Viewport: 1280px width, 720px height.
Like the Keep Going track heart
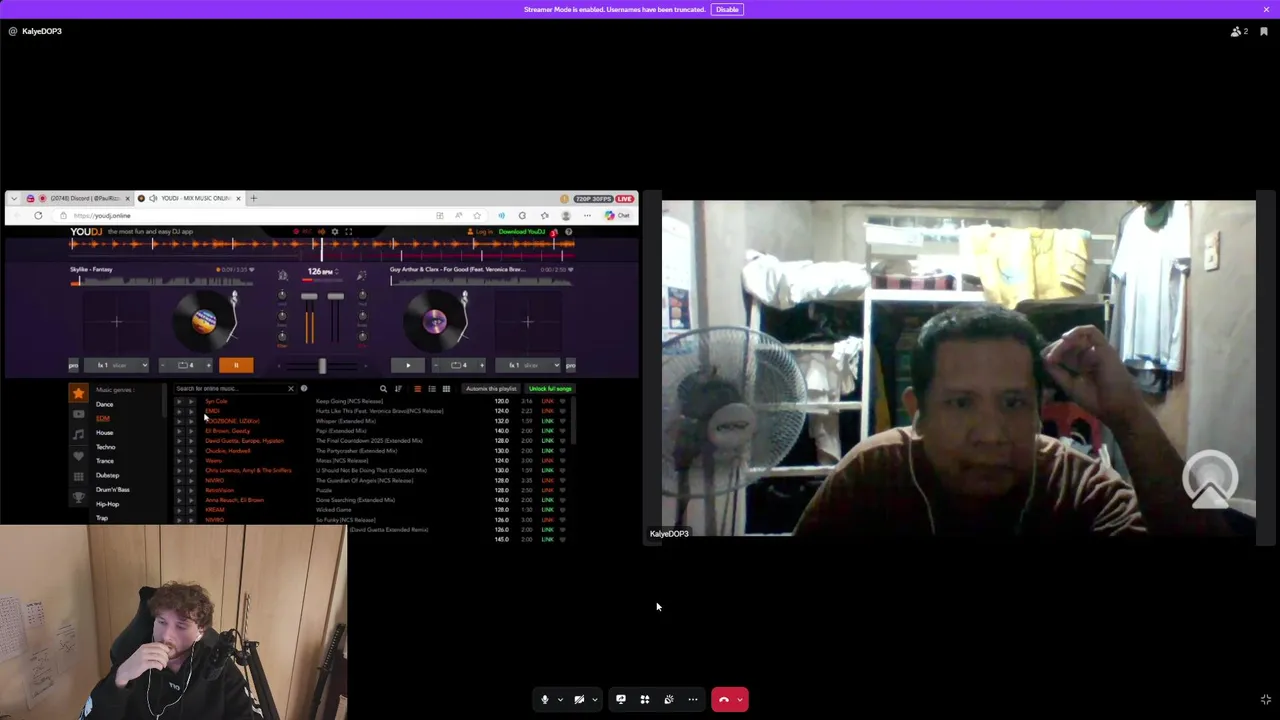pyautogui.click(x=563, y=401)
